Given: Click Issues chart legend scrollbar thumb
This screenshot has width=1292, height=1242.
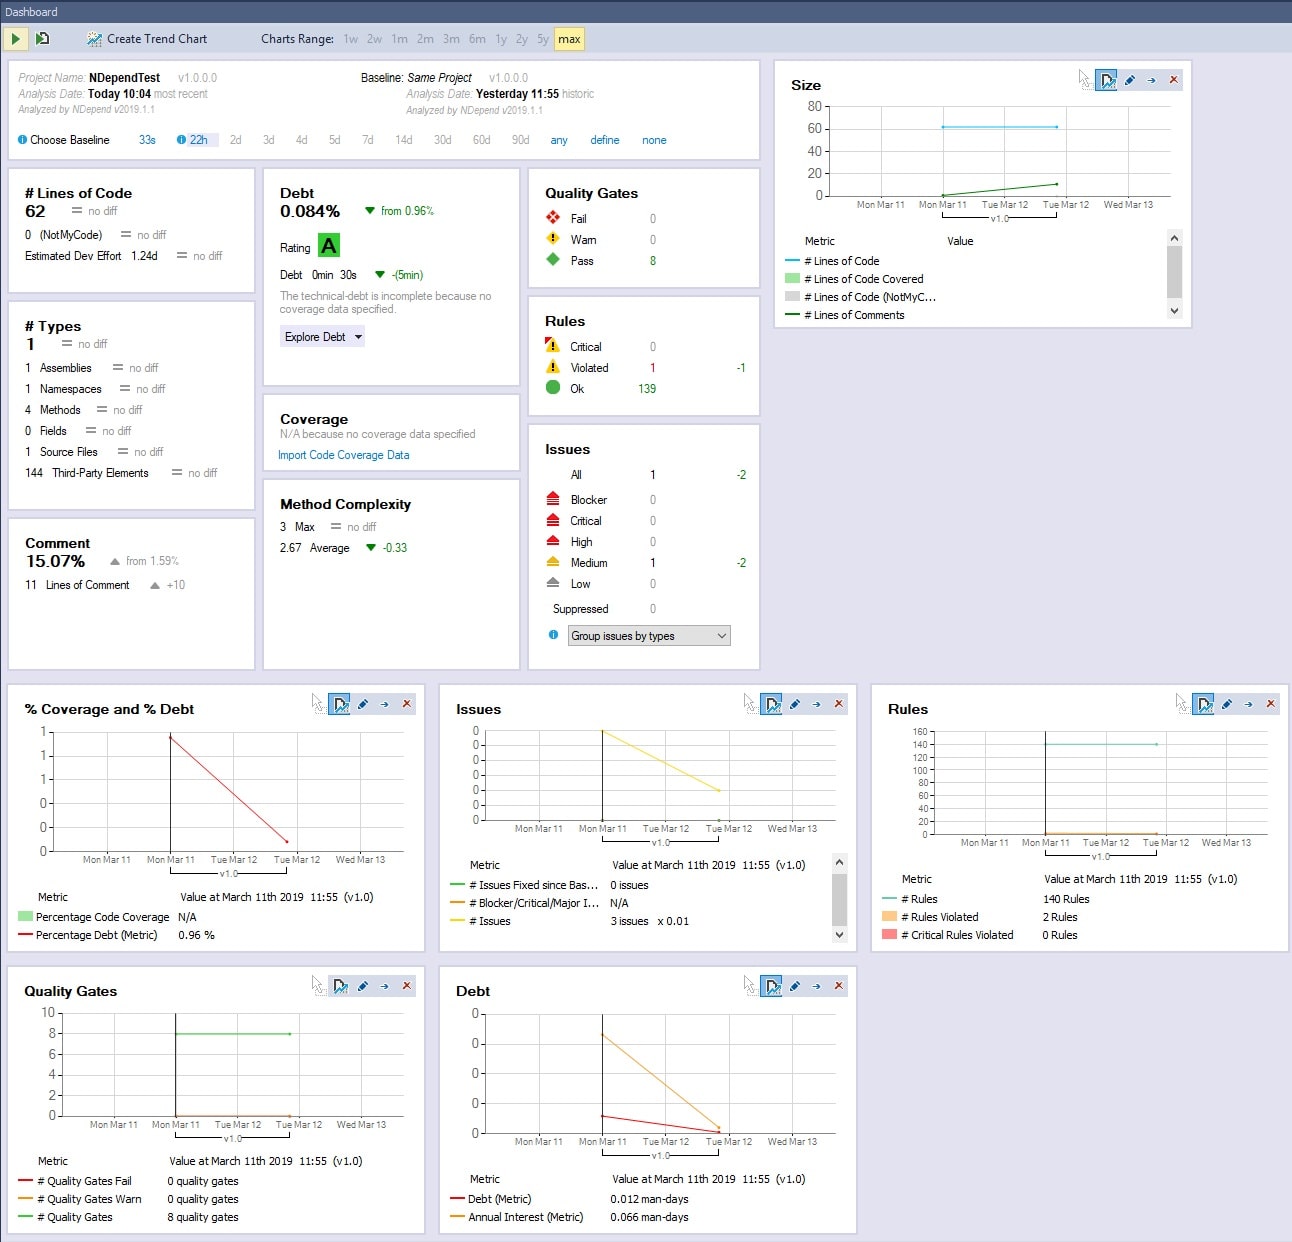Looking at the screenshot, I should (839, 899).
